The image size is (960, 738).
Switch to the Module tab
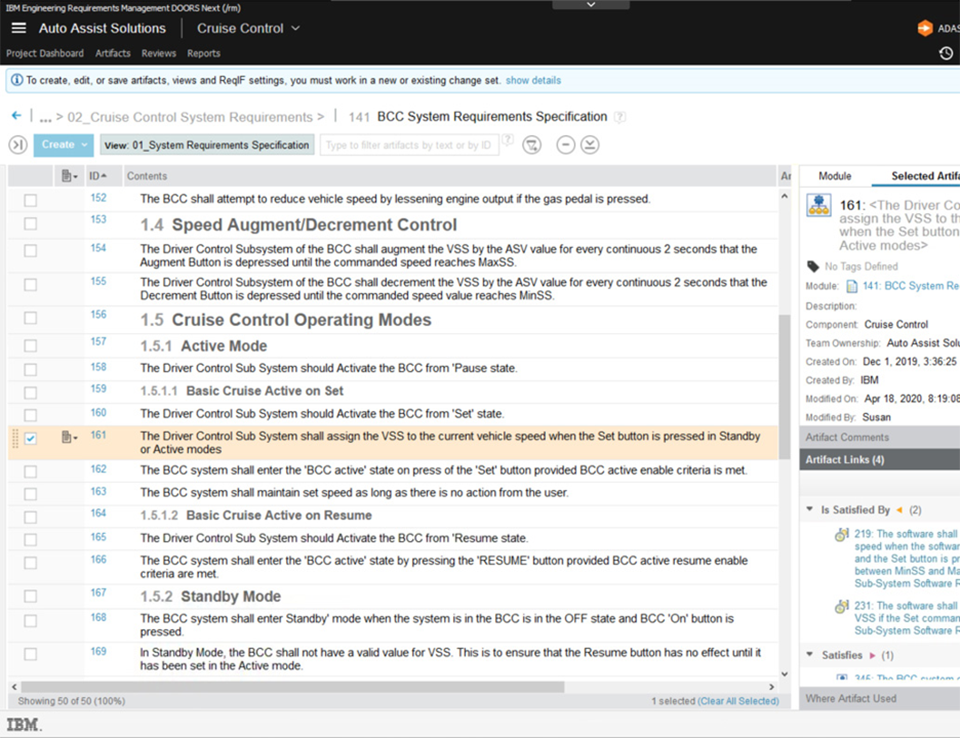click(834, 176)
